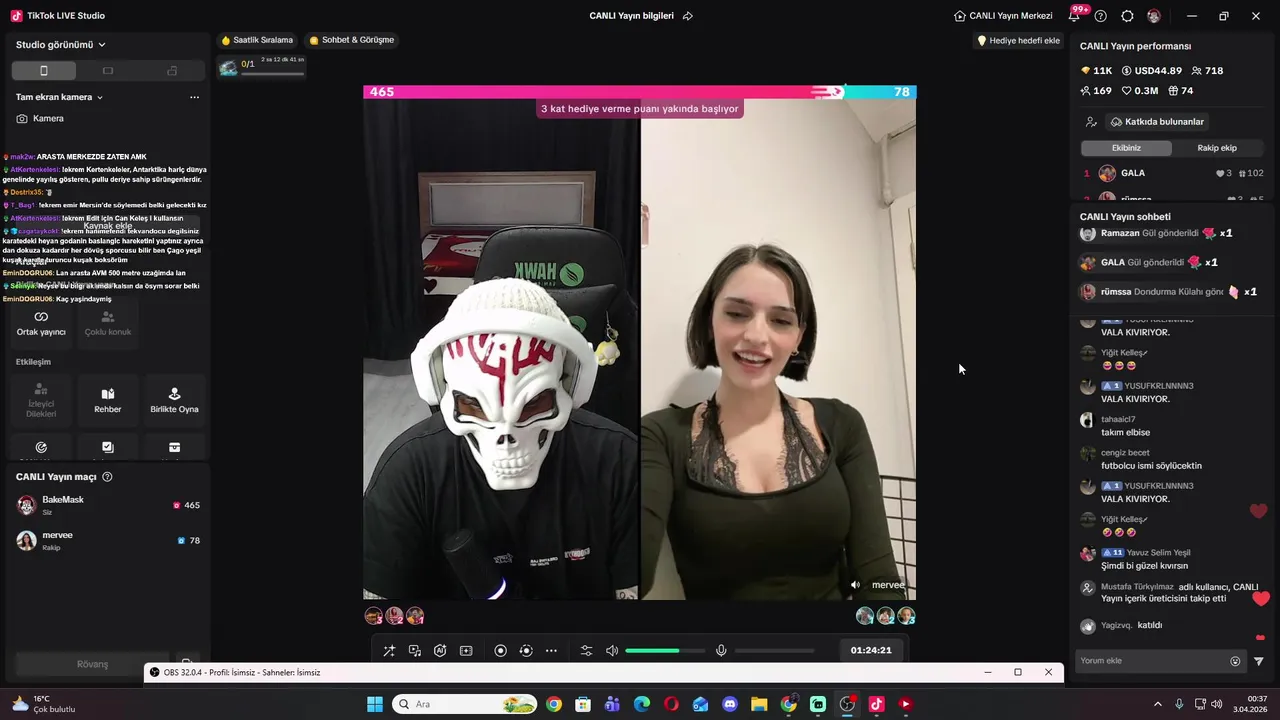Select mervee opponent row in match panel
The image size is (1280, 720).
[x=107, y=541]
